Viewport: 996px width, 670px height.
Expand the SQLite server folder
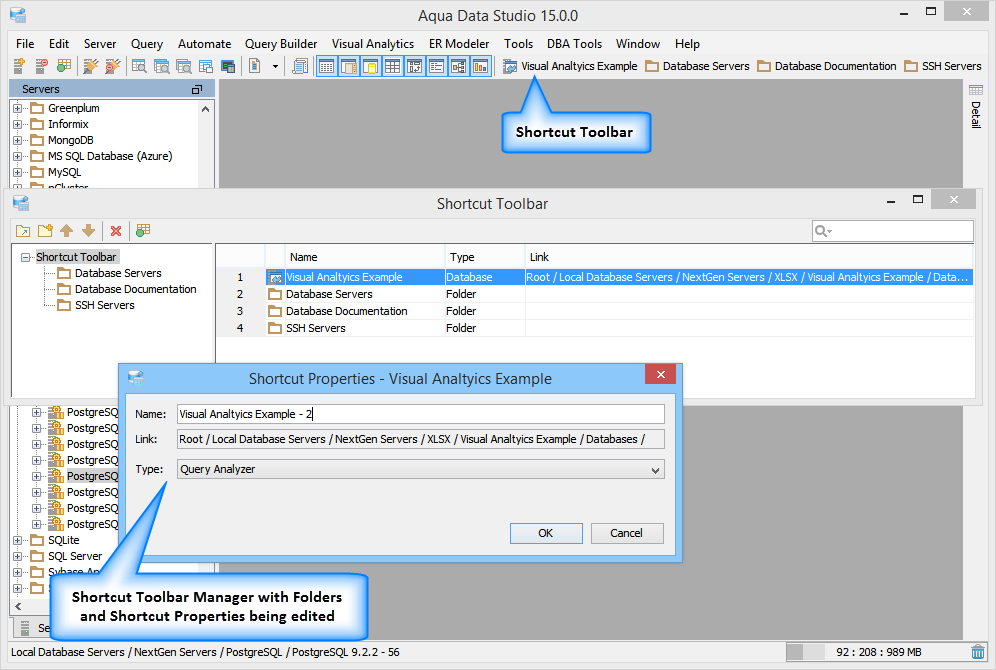point(18,540)
